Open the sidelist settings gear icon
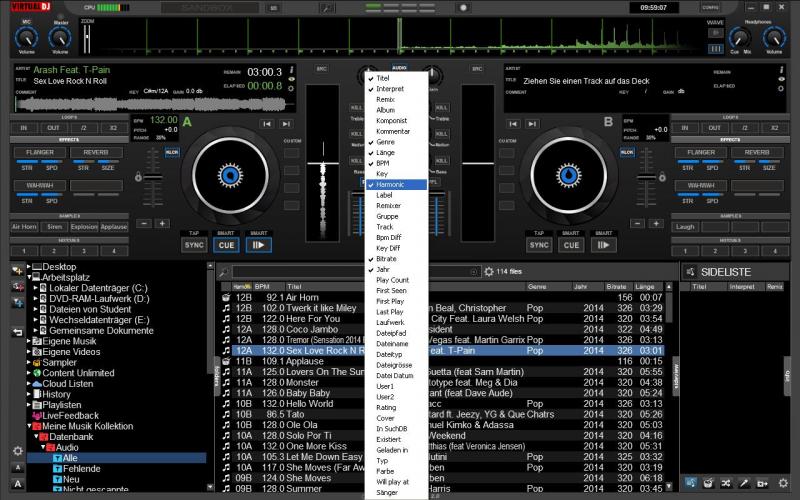 point(785,484)
